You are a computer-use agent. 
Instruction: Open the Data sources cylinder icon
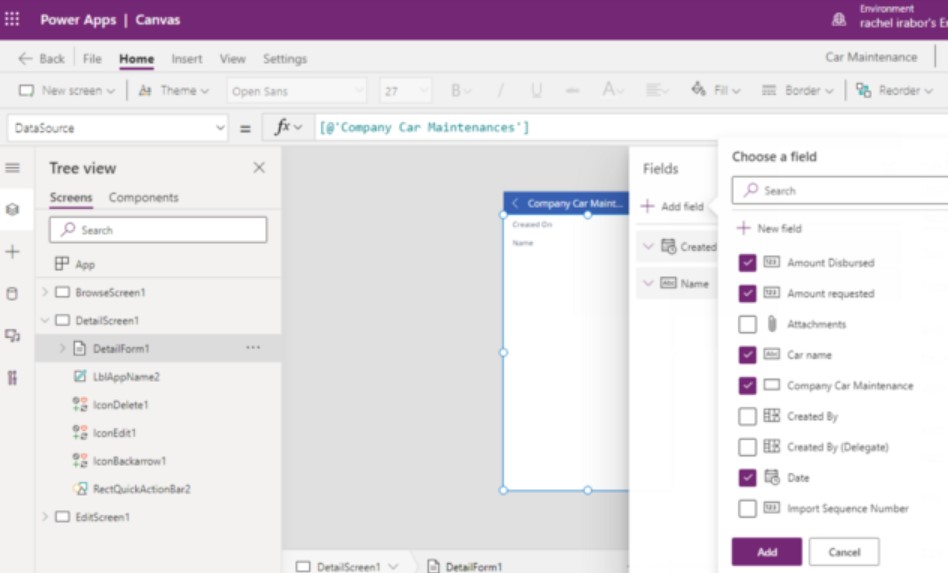[x=12, y=294]
